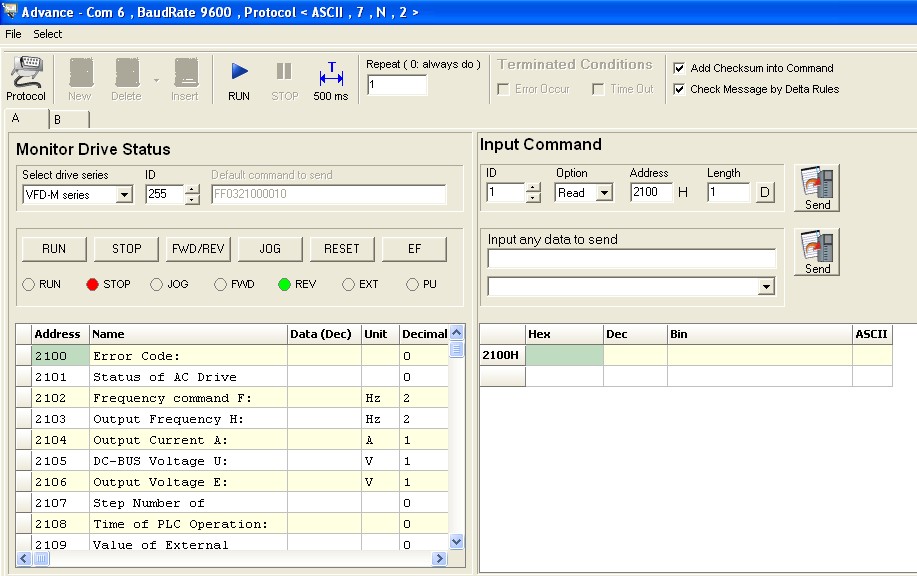
Task: Adjust the Monitor Drive ID 255 spinner
Action: coord(192,194)
